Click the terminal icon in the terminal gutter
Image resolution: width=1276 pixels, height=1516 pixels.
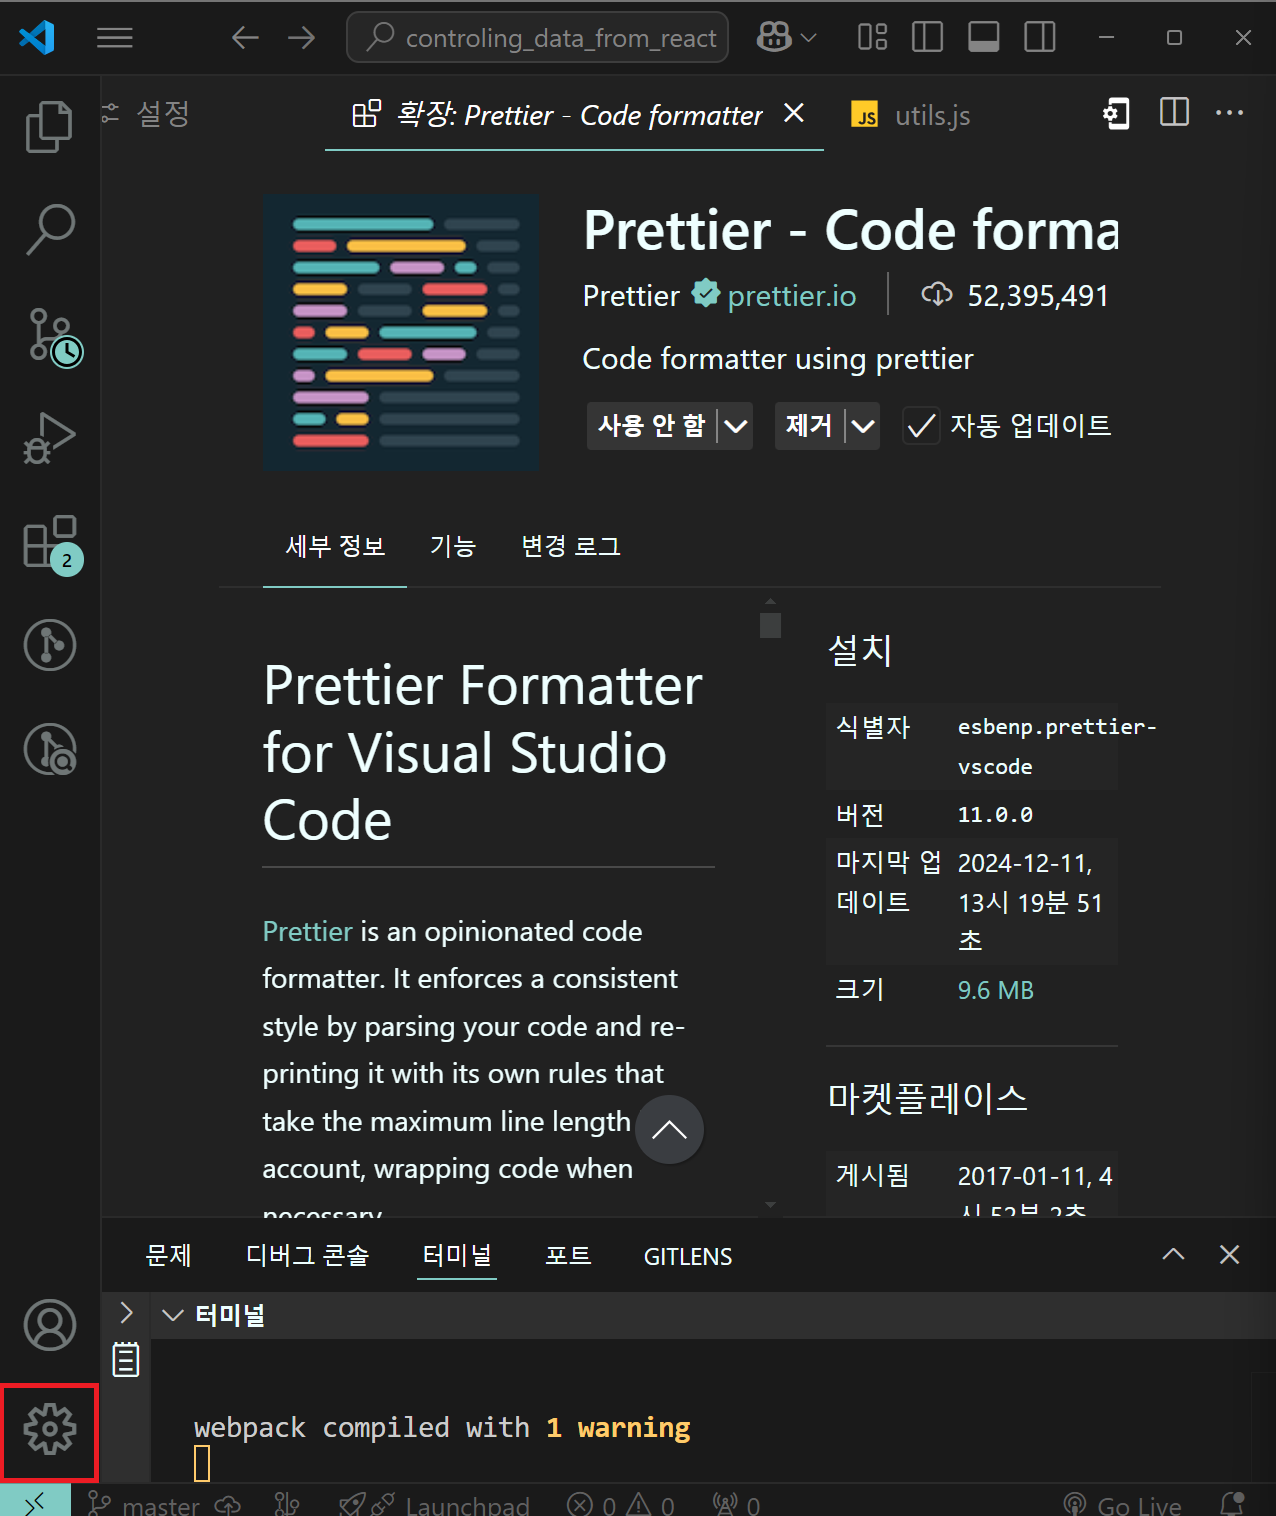pos(126,1359)
